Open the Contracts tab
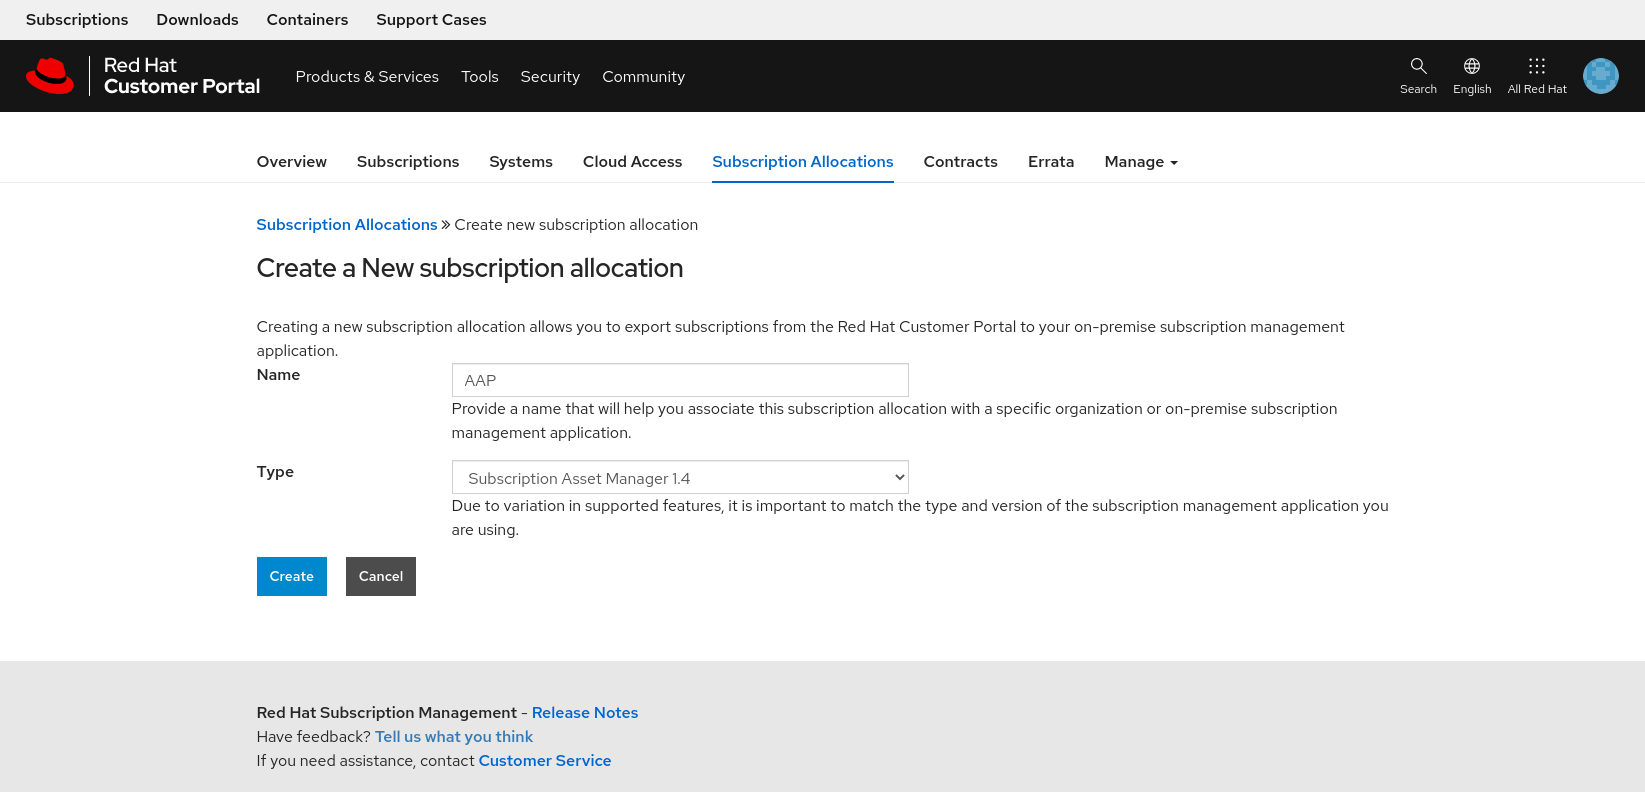The height and width of the screenshot is (792, 1645). (x=960, y=162)
